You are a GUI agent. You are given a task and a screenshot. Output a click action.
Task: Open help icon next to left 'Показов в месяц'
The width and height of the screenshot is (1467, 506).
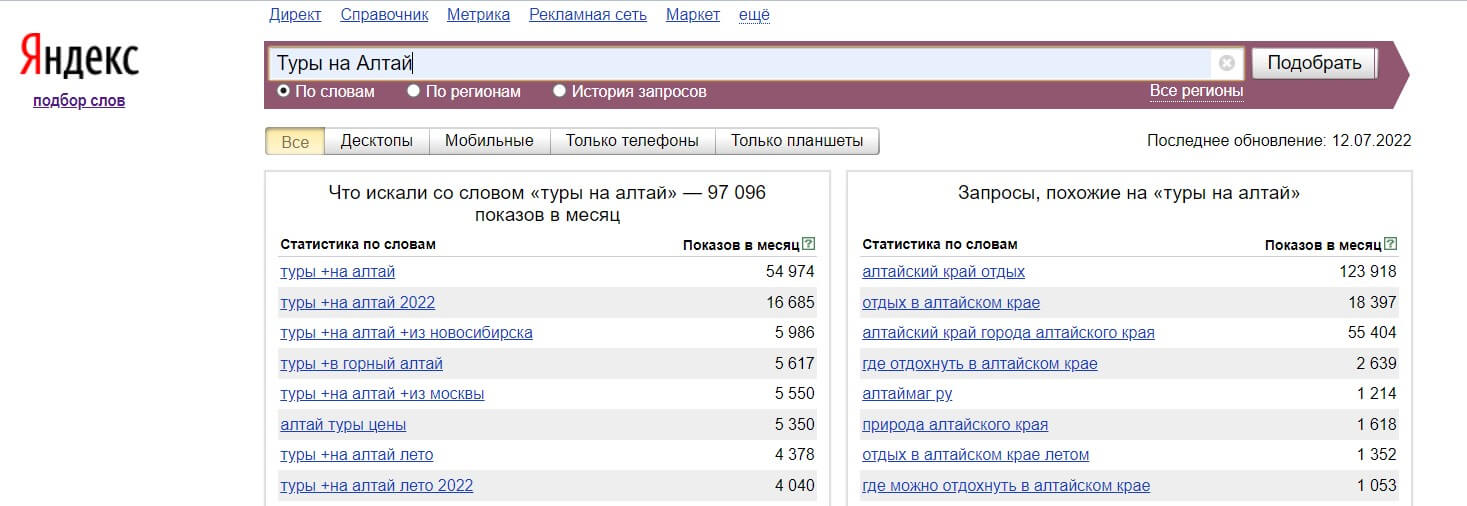(x=808, y=244)
